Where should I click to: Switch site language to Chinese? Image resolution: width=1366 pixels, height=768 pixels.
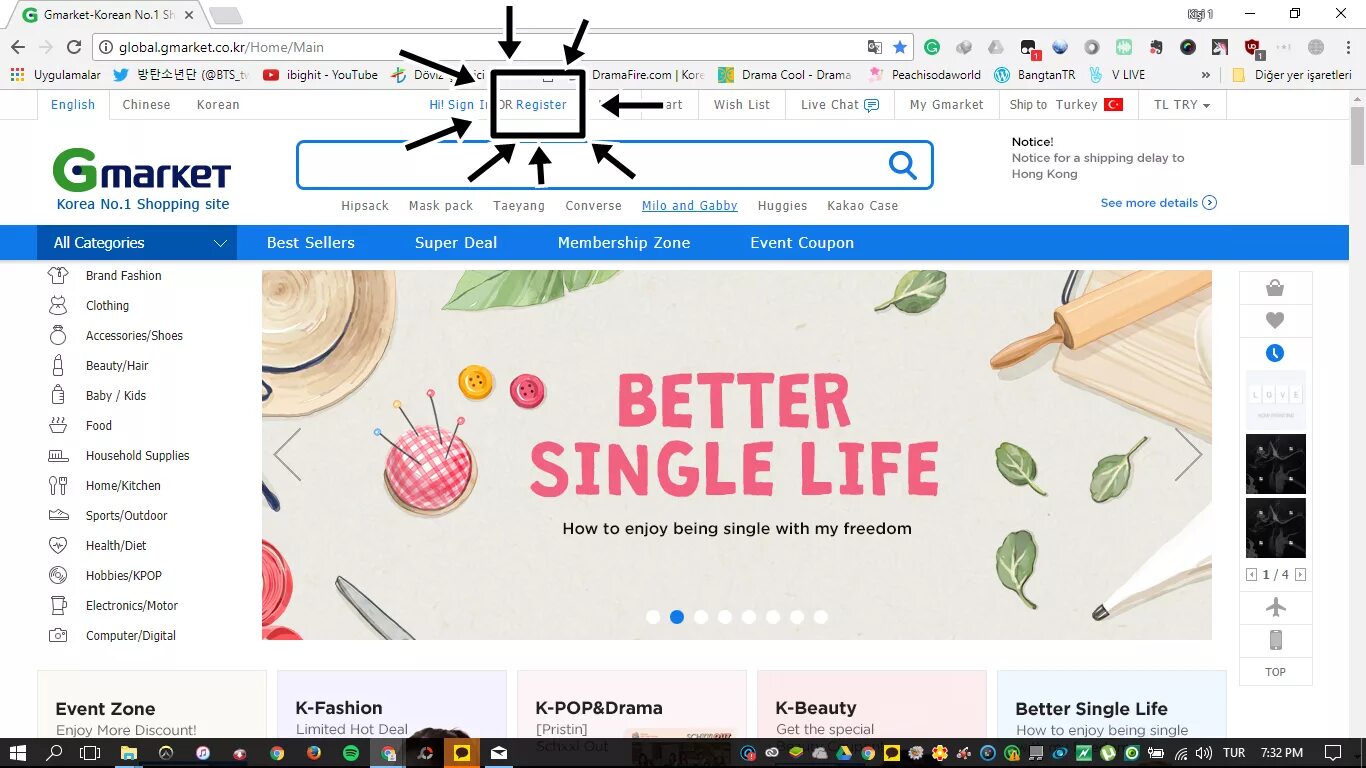point(146,104)
